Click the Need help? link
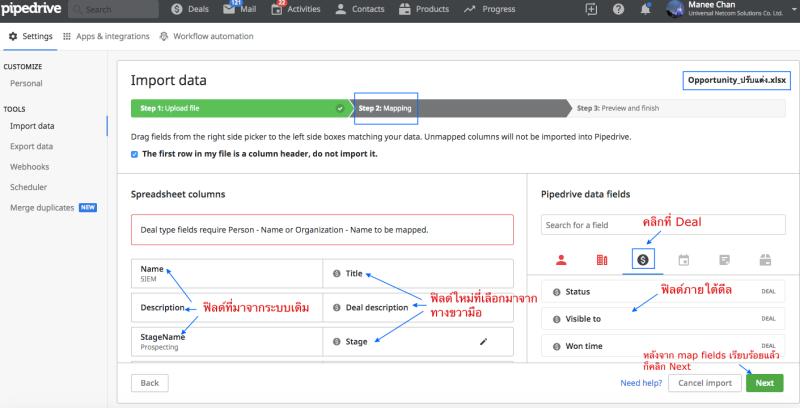 [640, 383]
